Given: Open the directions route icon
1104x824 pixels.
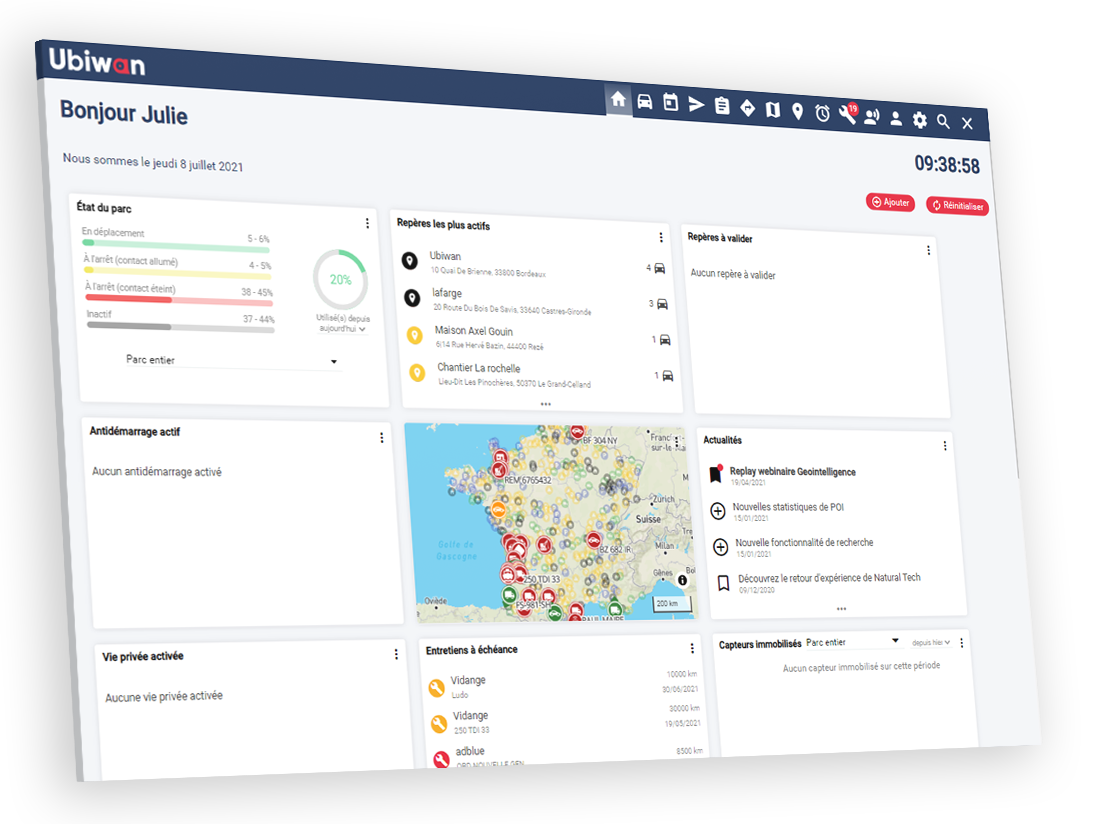Looking at the screenshot, I should (747, 108).
